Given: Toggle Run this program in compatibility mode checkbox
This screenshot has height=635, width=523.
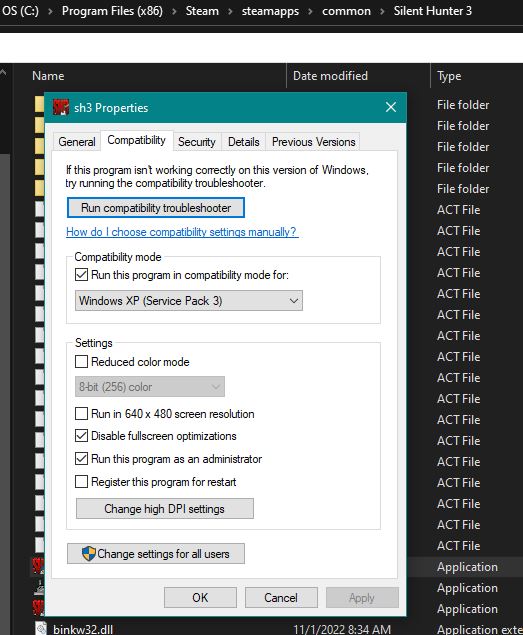Looking at the screenshot, I should click(81, 275).
